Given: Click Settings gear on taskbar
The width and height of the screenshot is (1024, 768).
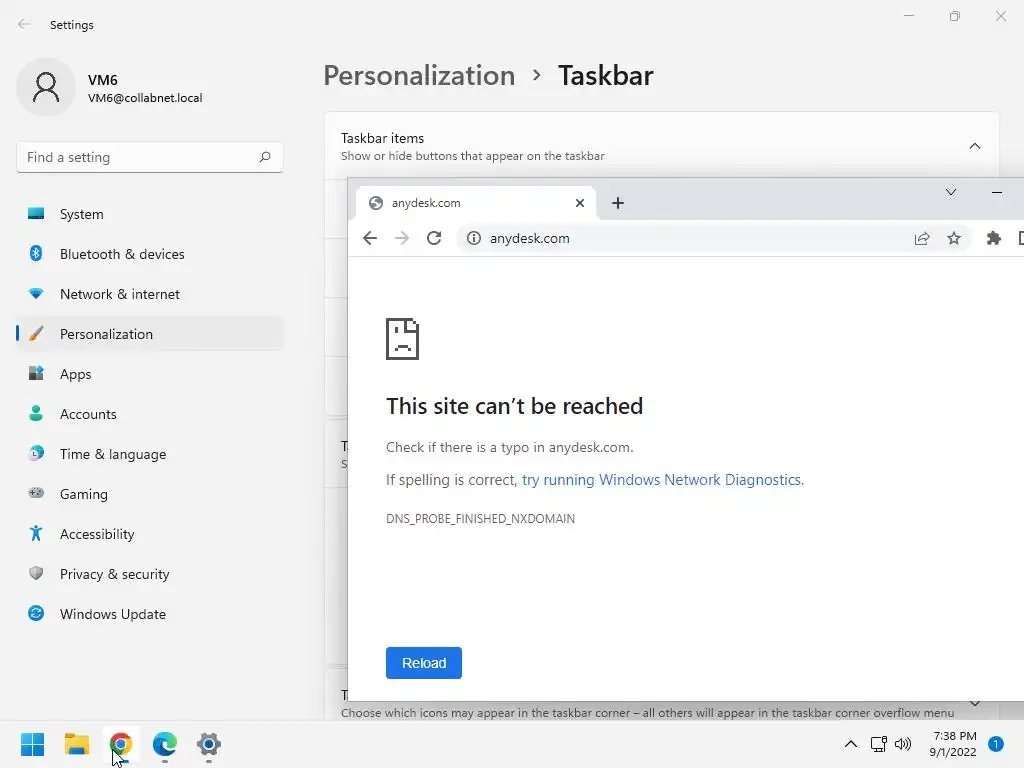Looking at the screenshot, I should point(209,744).
